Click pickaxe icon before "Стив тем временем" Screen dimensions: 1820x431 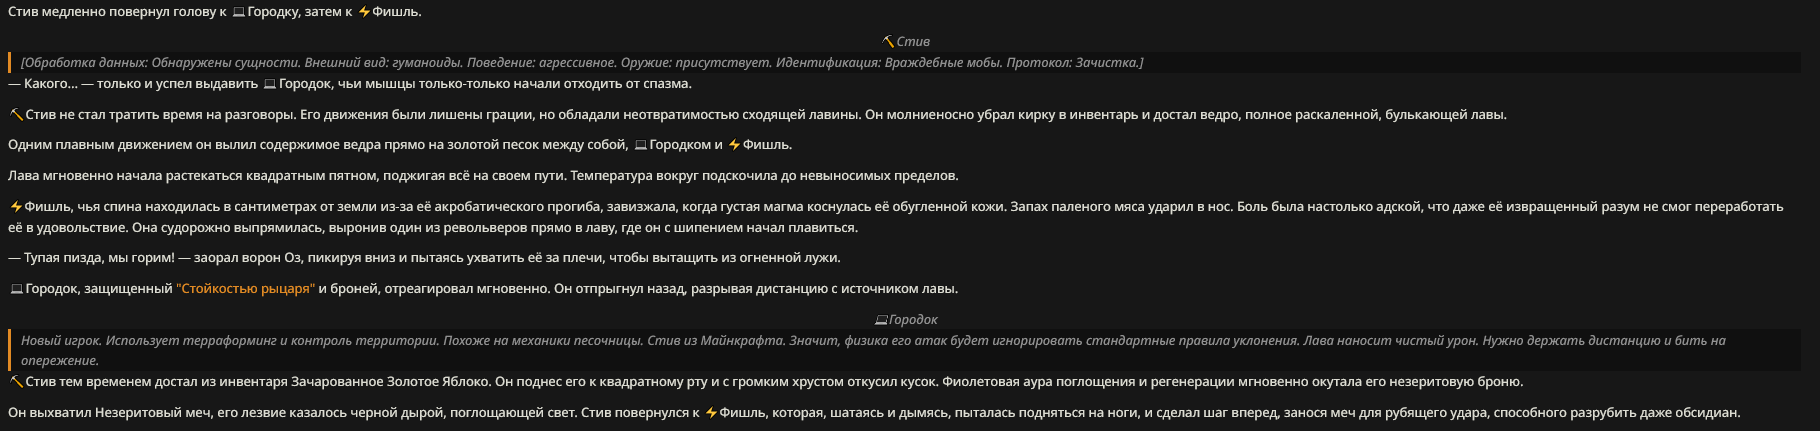point(16,382)
